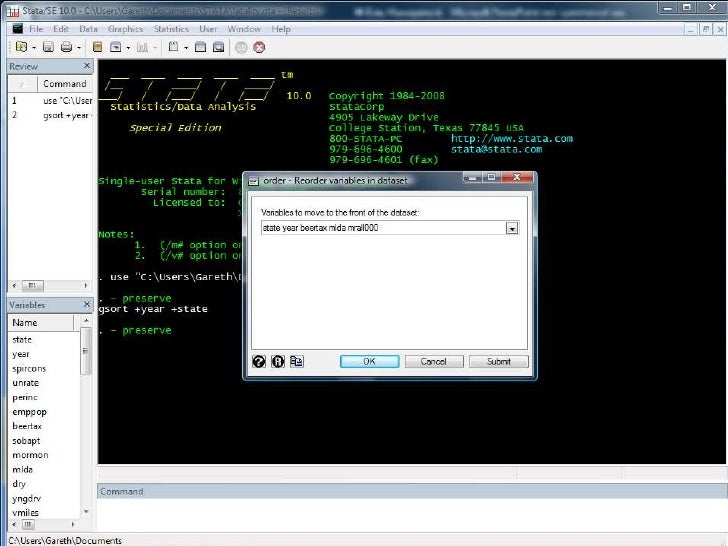Click the stata@stata.com link in Results
Viewport: 728px width, 546px height.
(496, 149)
